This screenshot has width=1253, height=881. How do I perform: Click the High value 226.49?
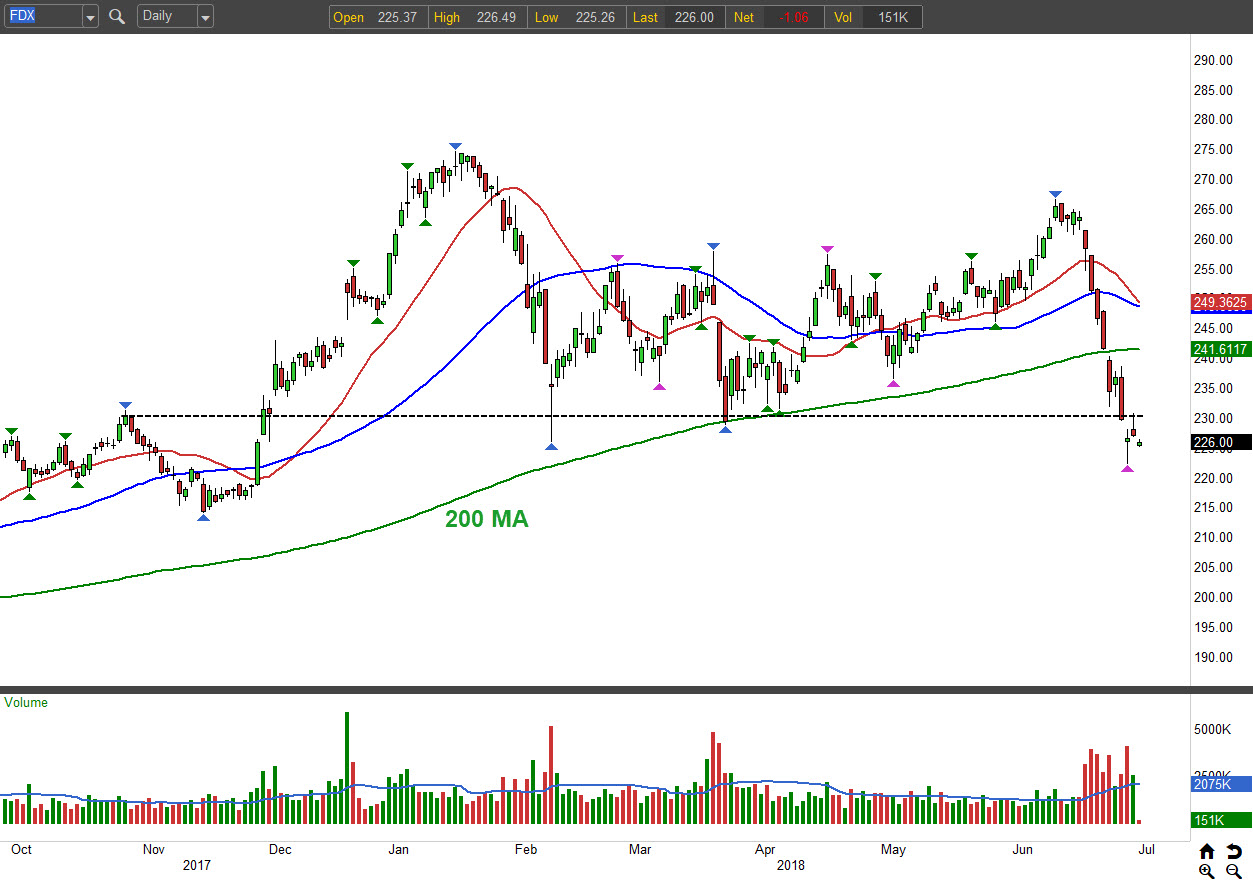click(x=496, y=17)
